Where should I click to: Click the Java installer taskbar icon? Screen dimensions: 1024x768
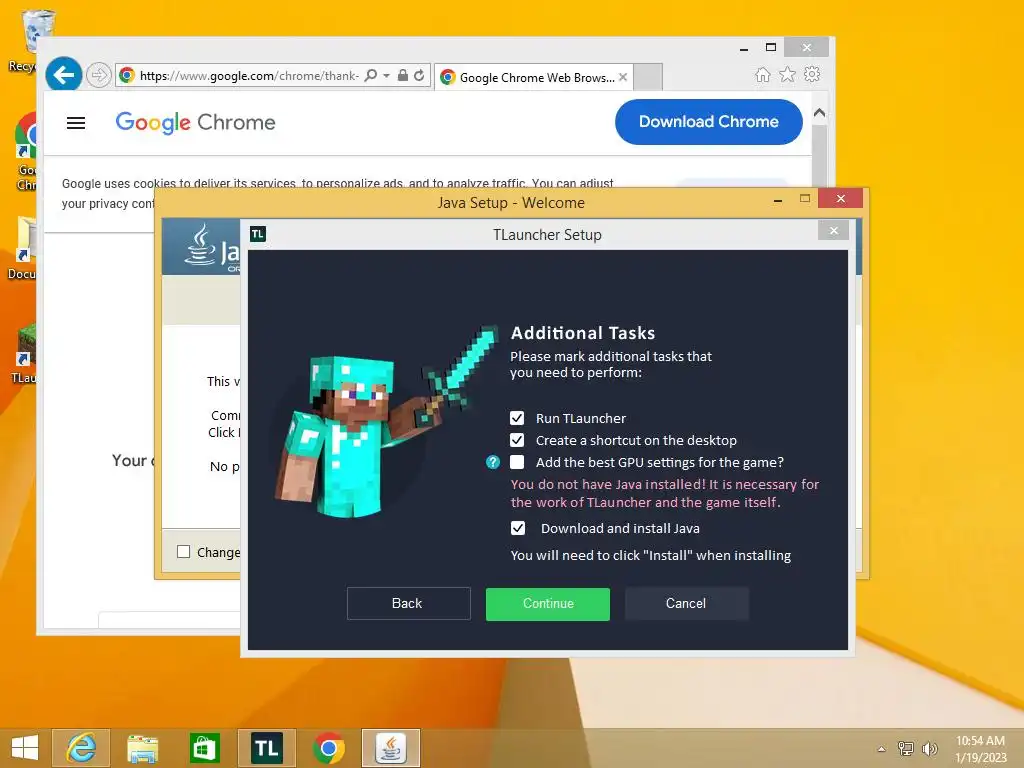click(391, 748)
